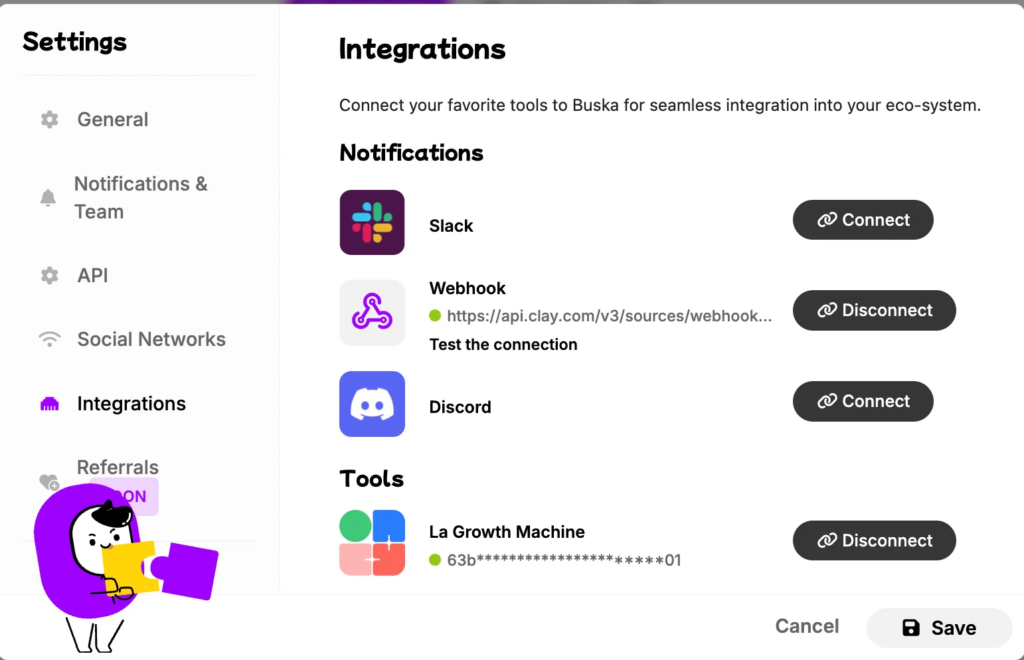Screen dimensions: 1024x660
Task: Connect the Slack integration
Action: 863,220
